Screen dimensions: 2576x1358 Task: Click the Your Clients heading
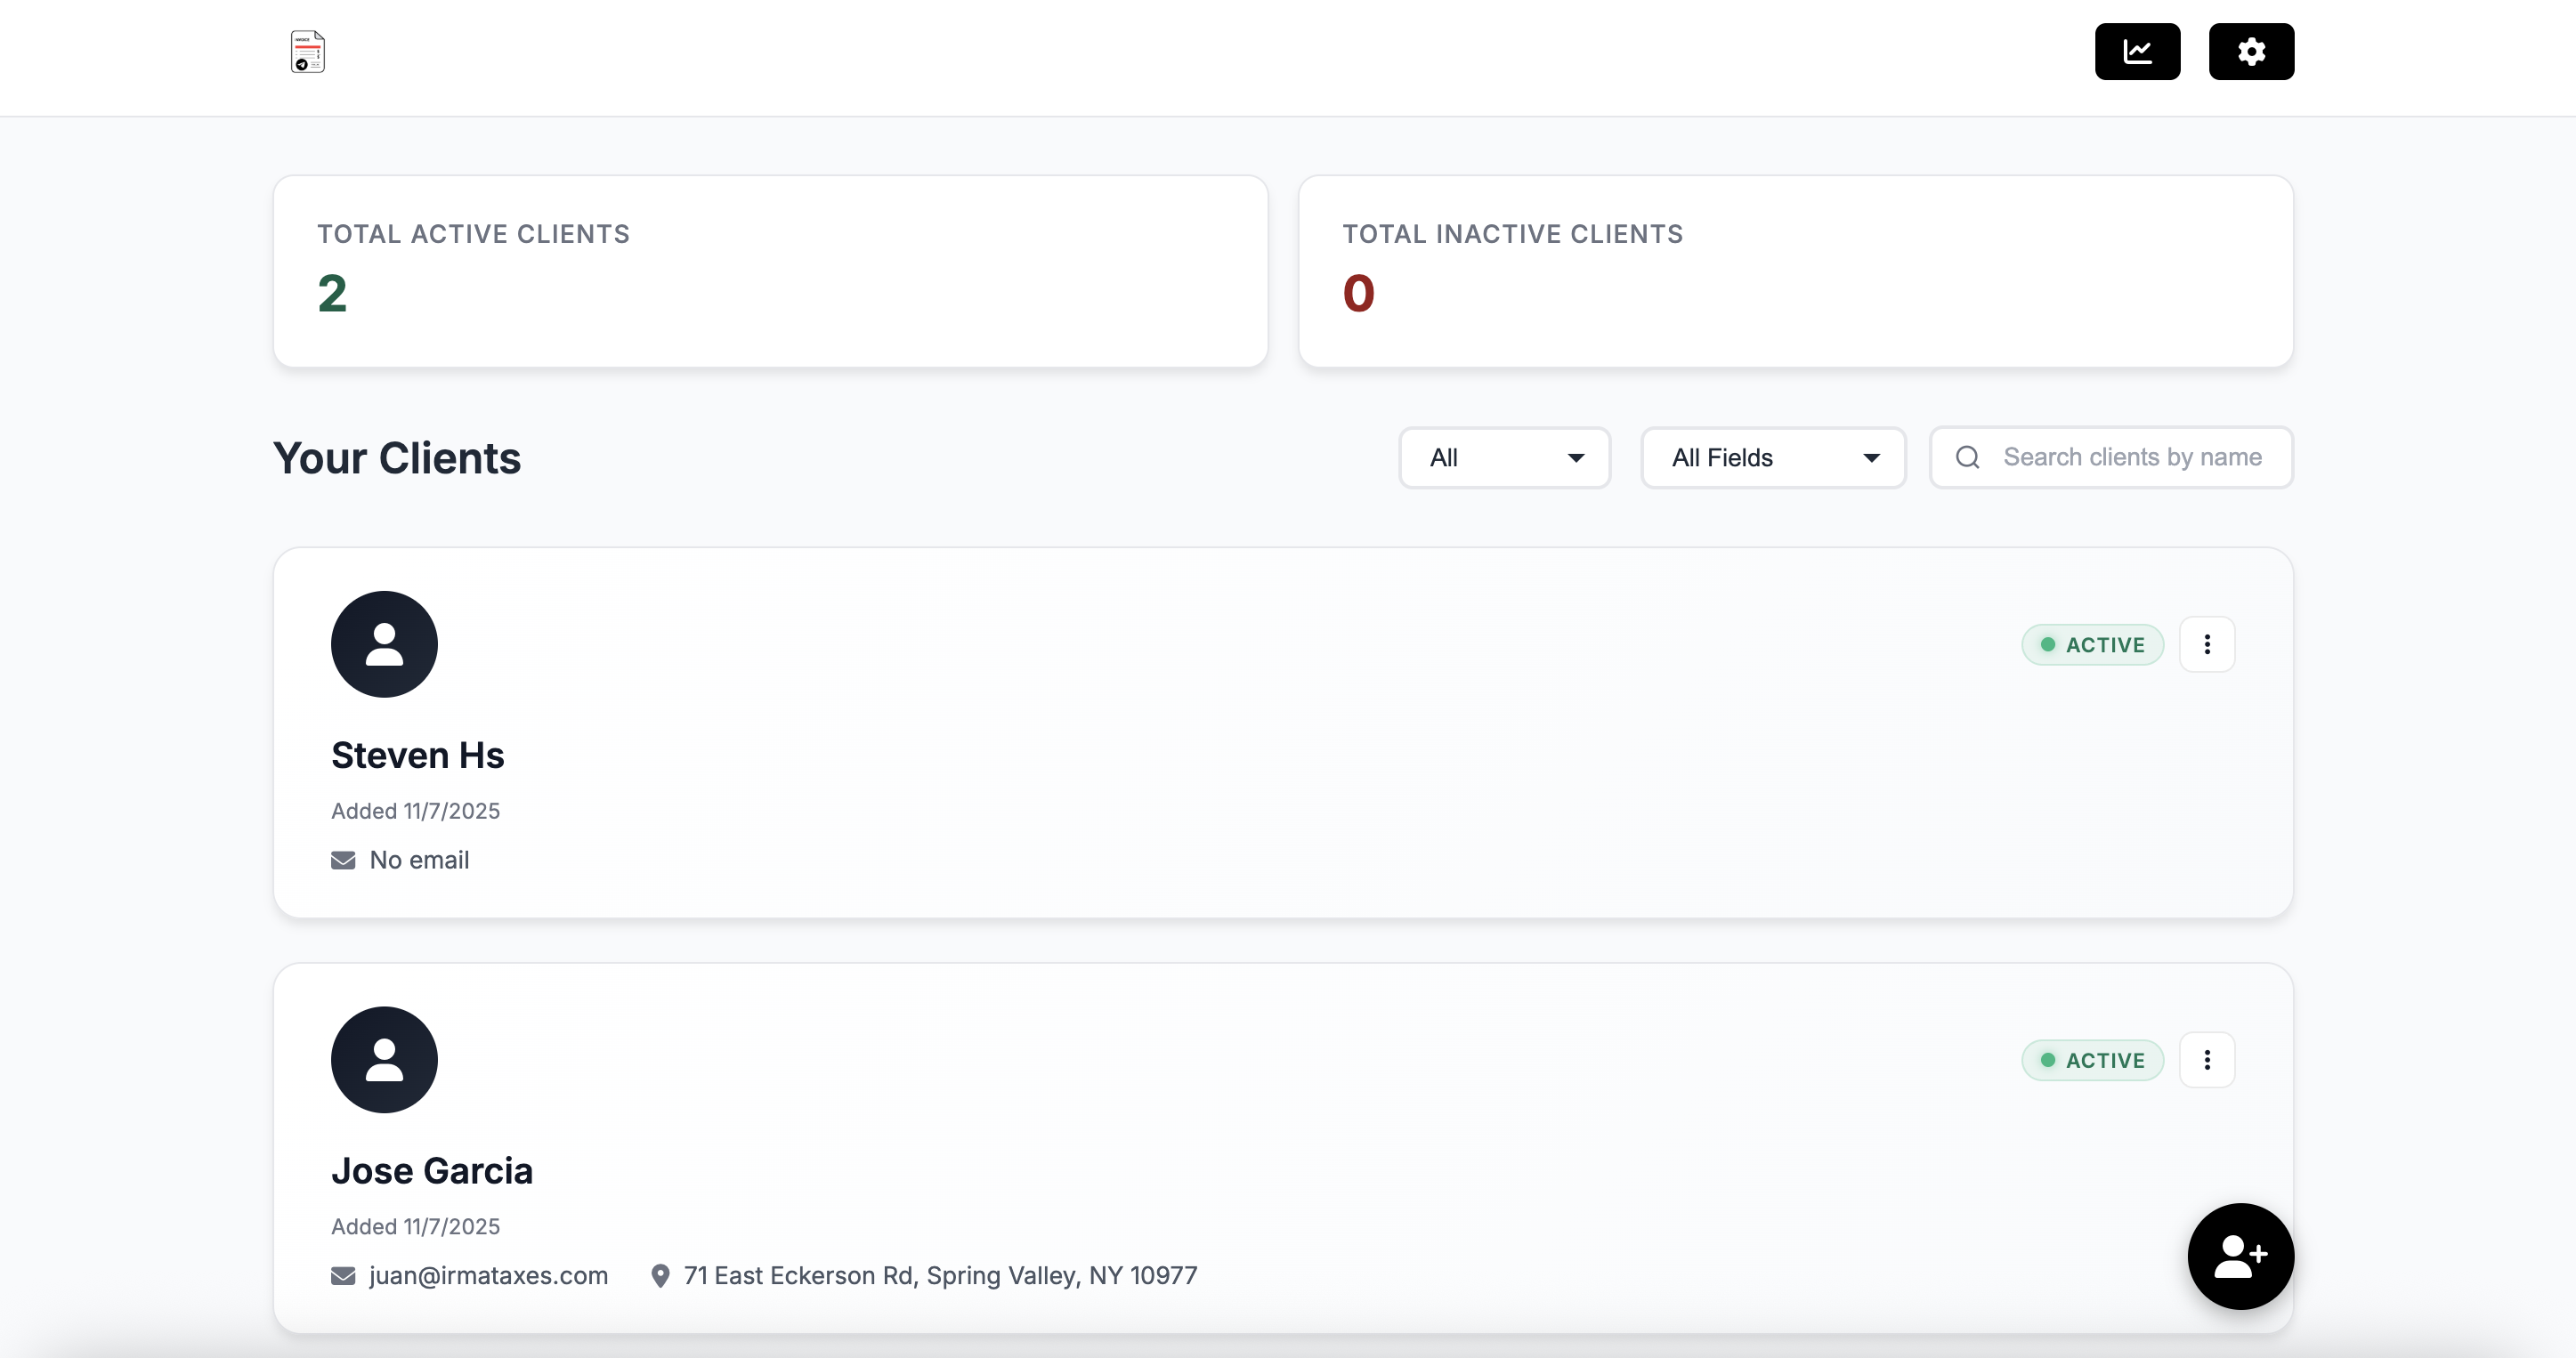(x=396, y=457)
